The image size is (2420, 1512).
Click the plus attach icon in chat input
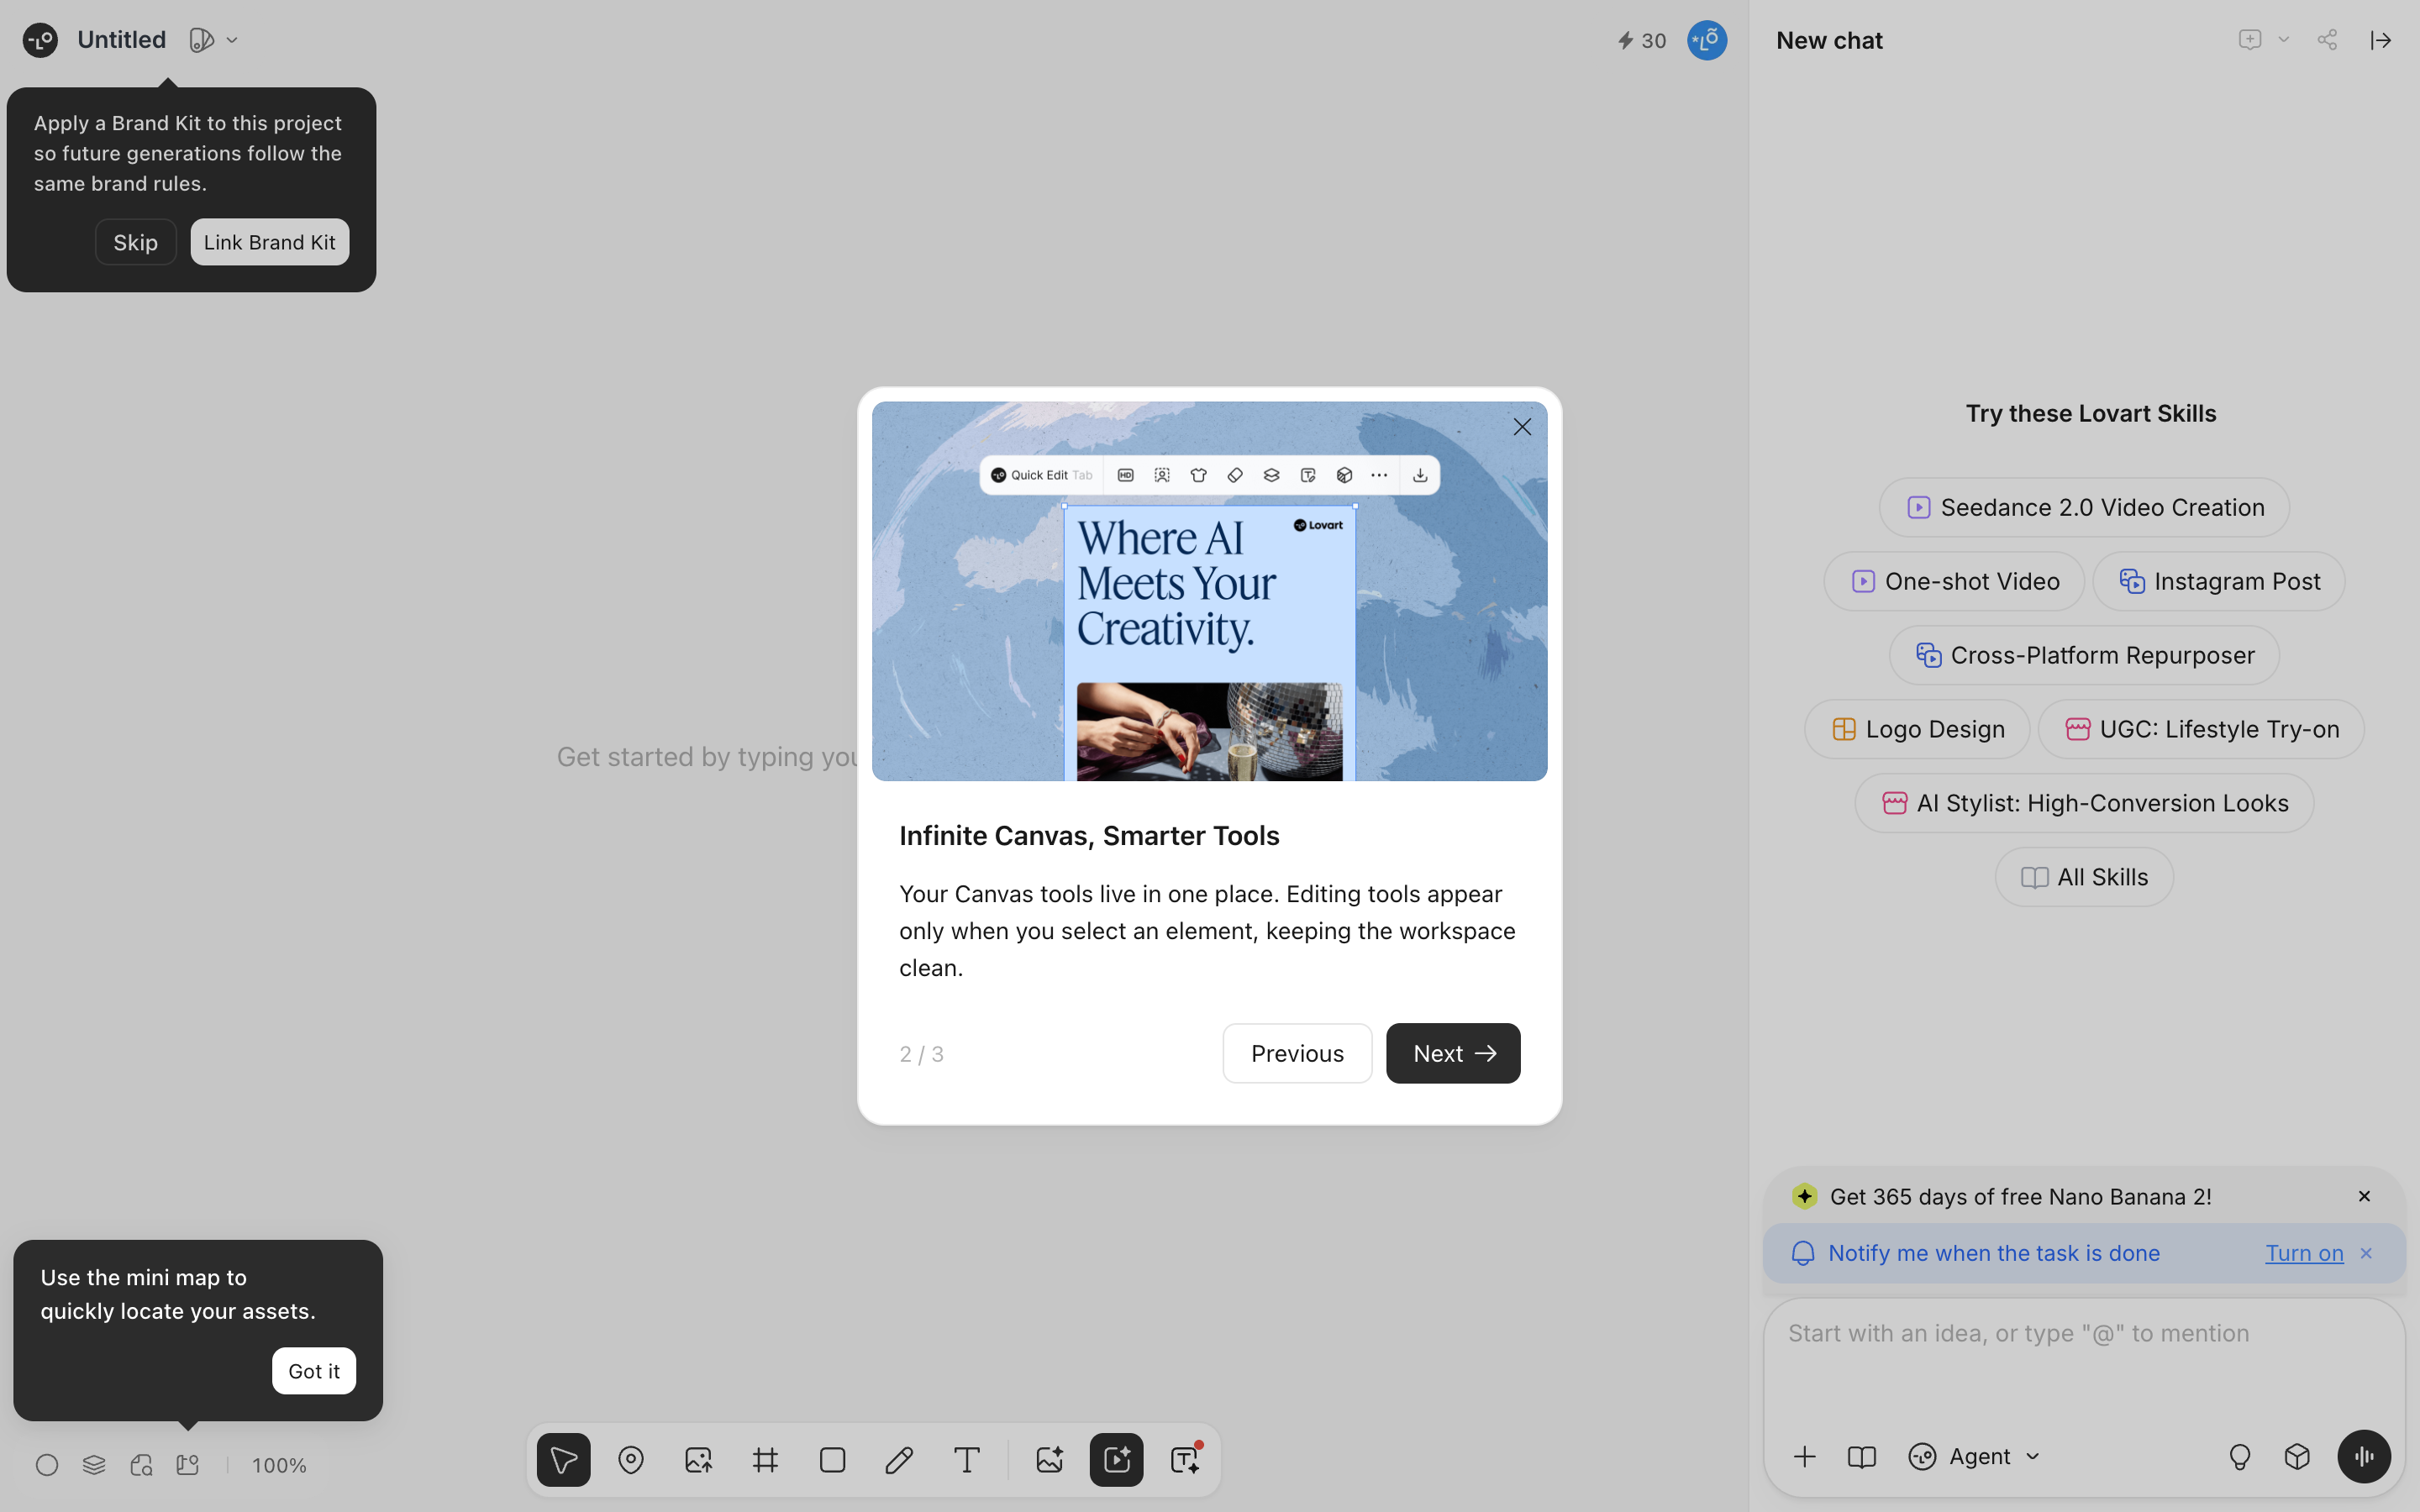point(1804,1456)
